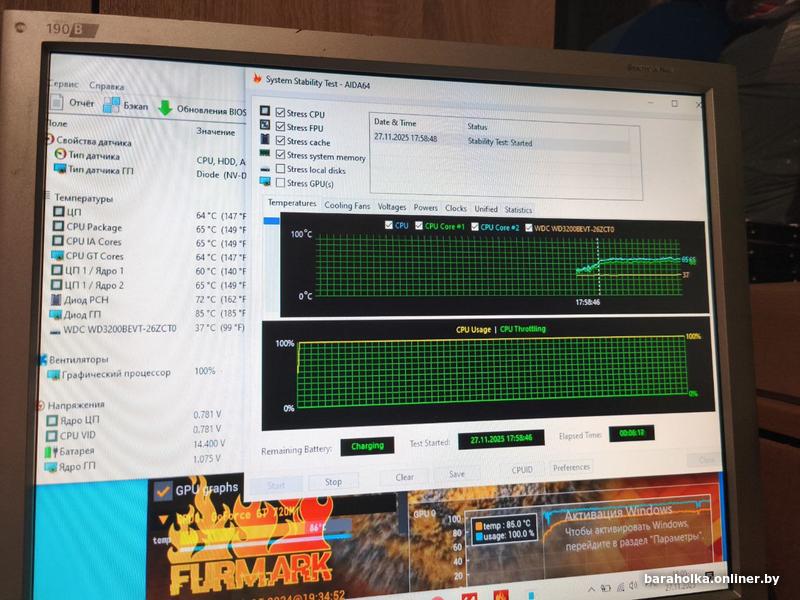Open stability test Preferences
The image size is (800, 600).
pyautogui.click(x=571, y=467)
